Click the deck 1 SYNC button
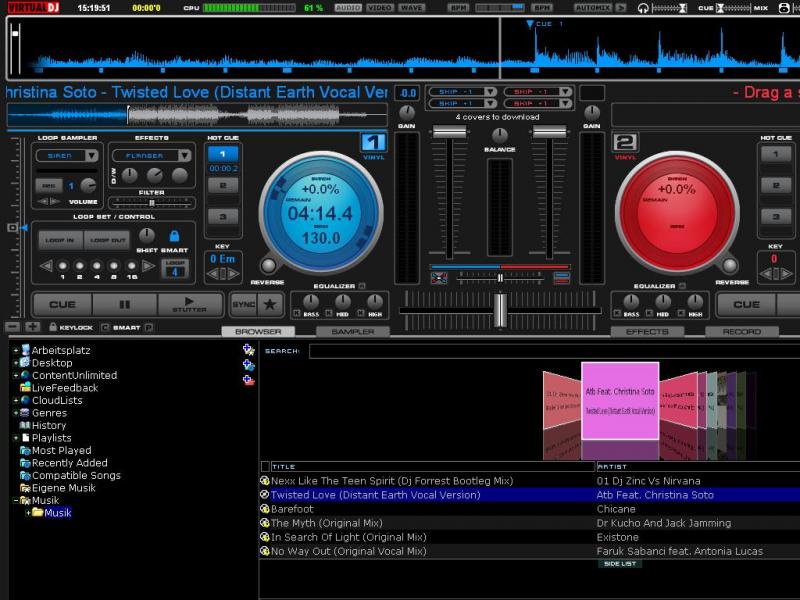Image resolution: width=800 pixels, height=600 pixels. click(x=244, y=304)
